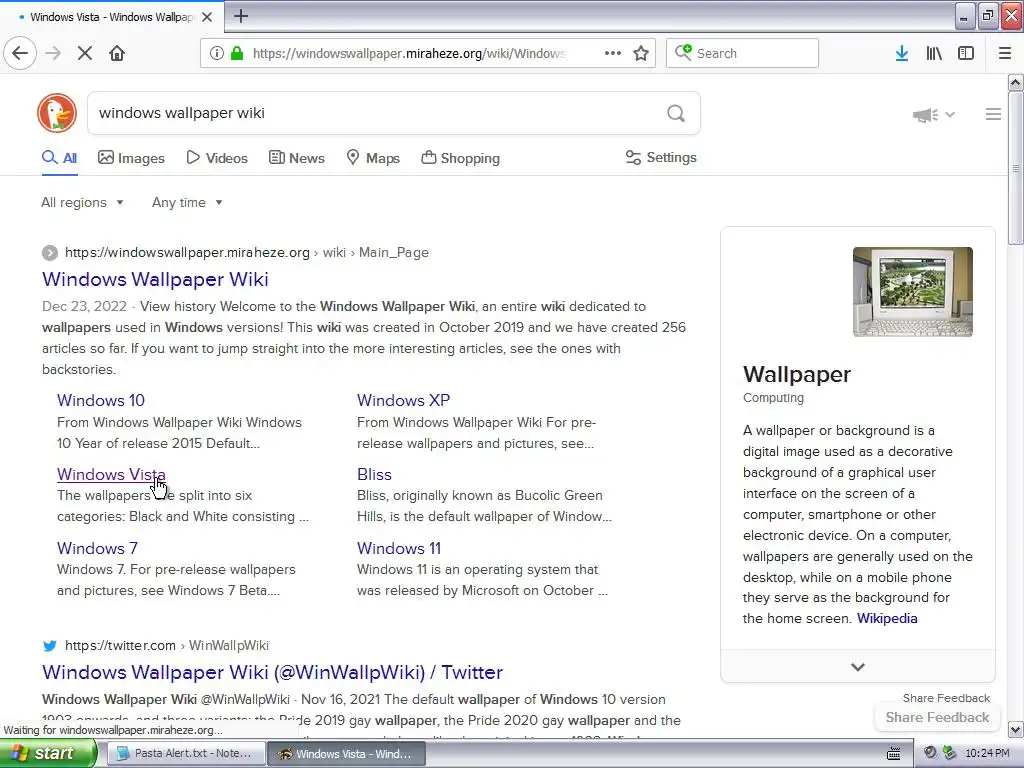Open the Firefox home page icon

tap(117, 53)
